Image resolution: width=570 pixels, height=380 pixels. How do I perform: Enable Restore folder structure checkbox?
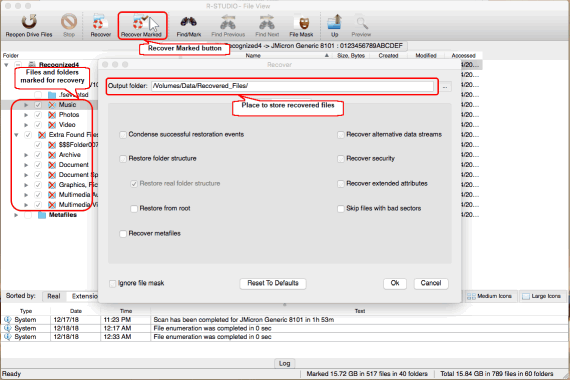click(x=123, y=159)
